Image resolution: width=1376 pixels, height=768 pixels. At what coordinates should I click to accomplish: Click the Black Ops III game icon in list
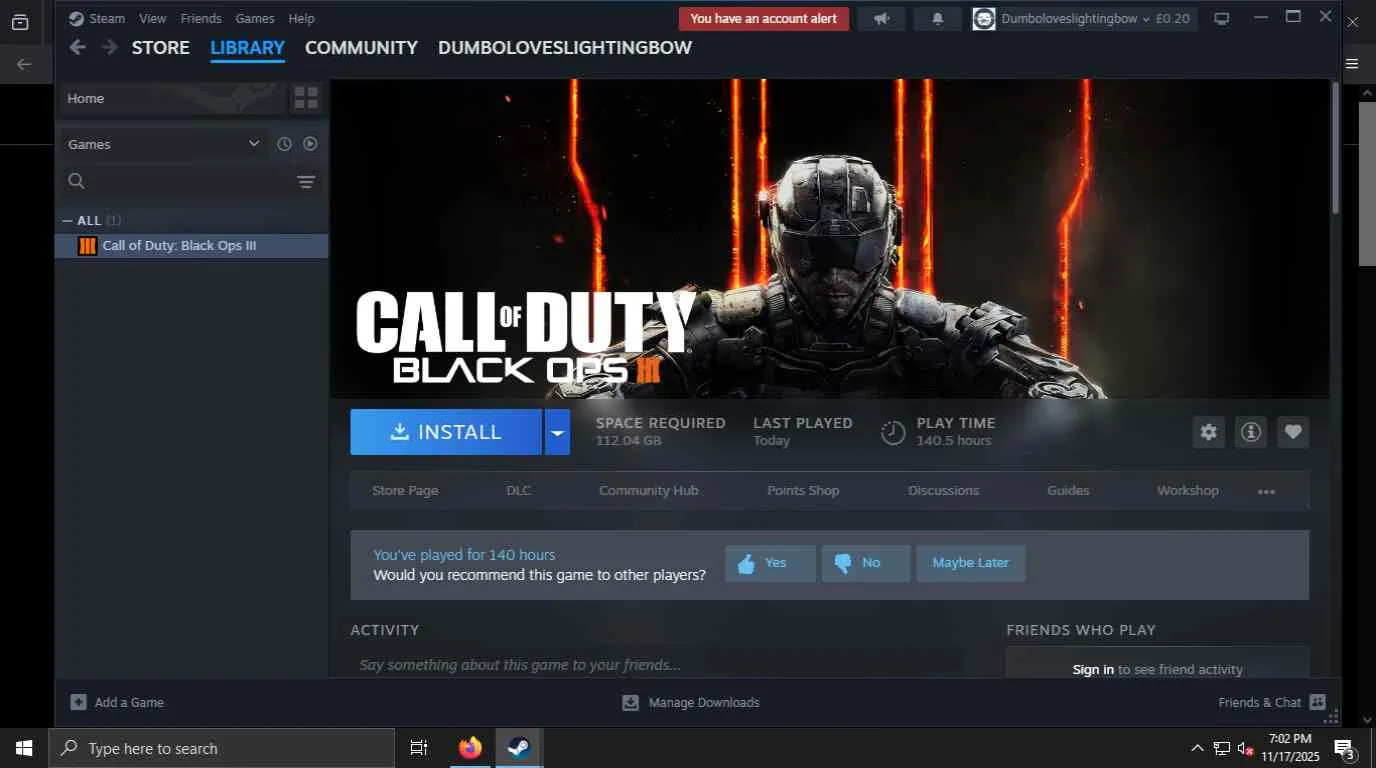pos(87,246)
